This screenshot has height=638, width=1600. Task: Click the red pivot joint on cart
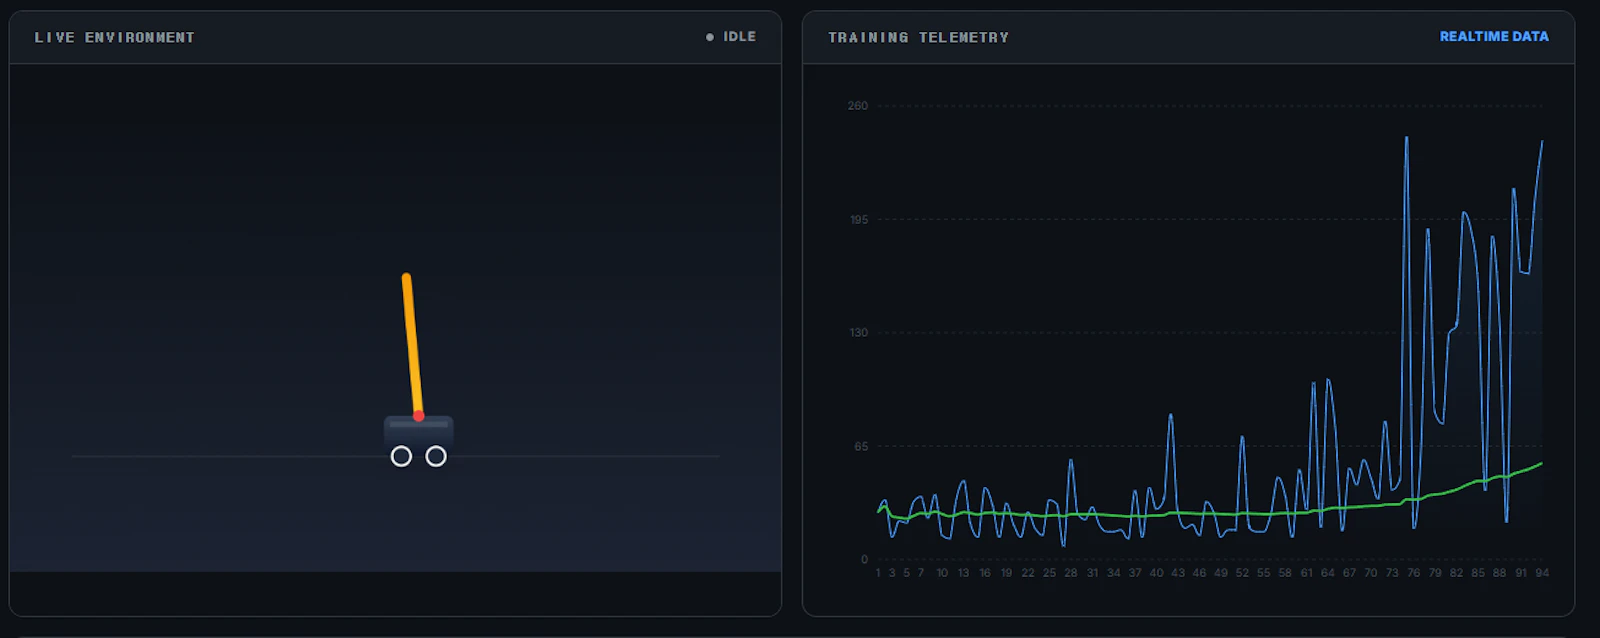click(419, 416)
